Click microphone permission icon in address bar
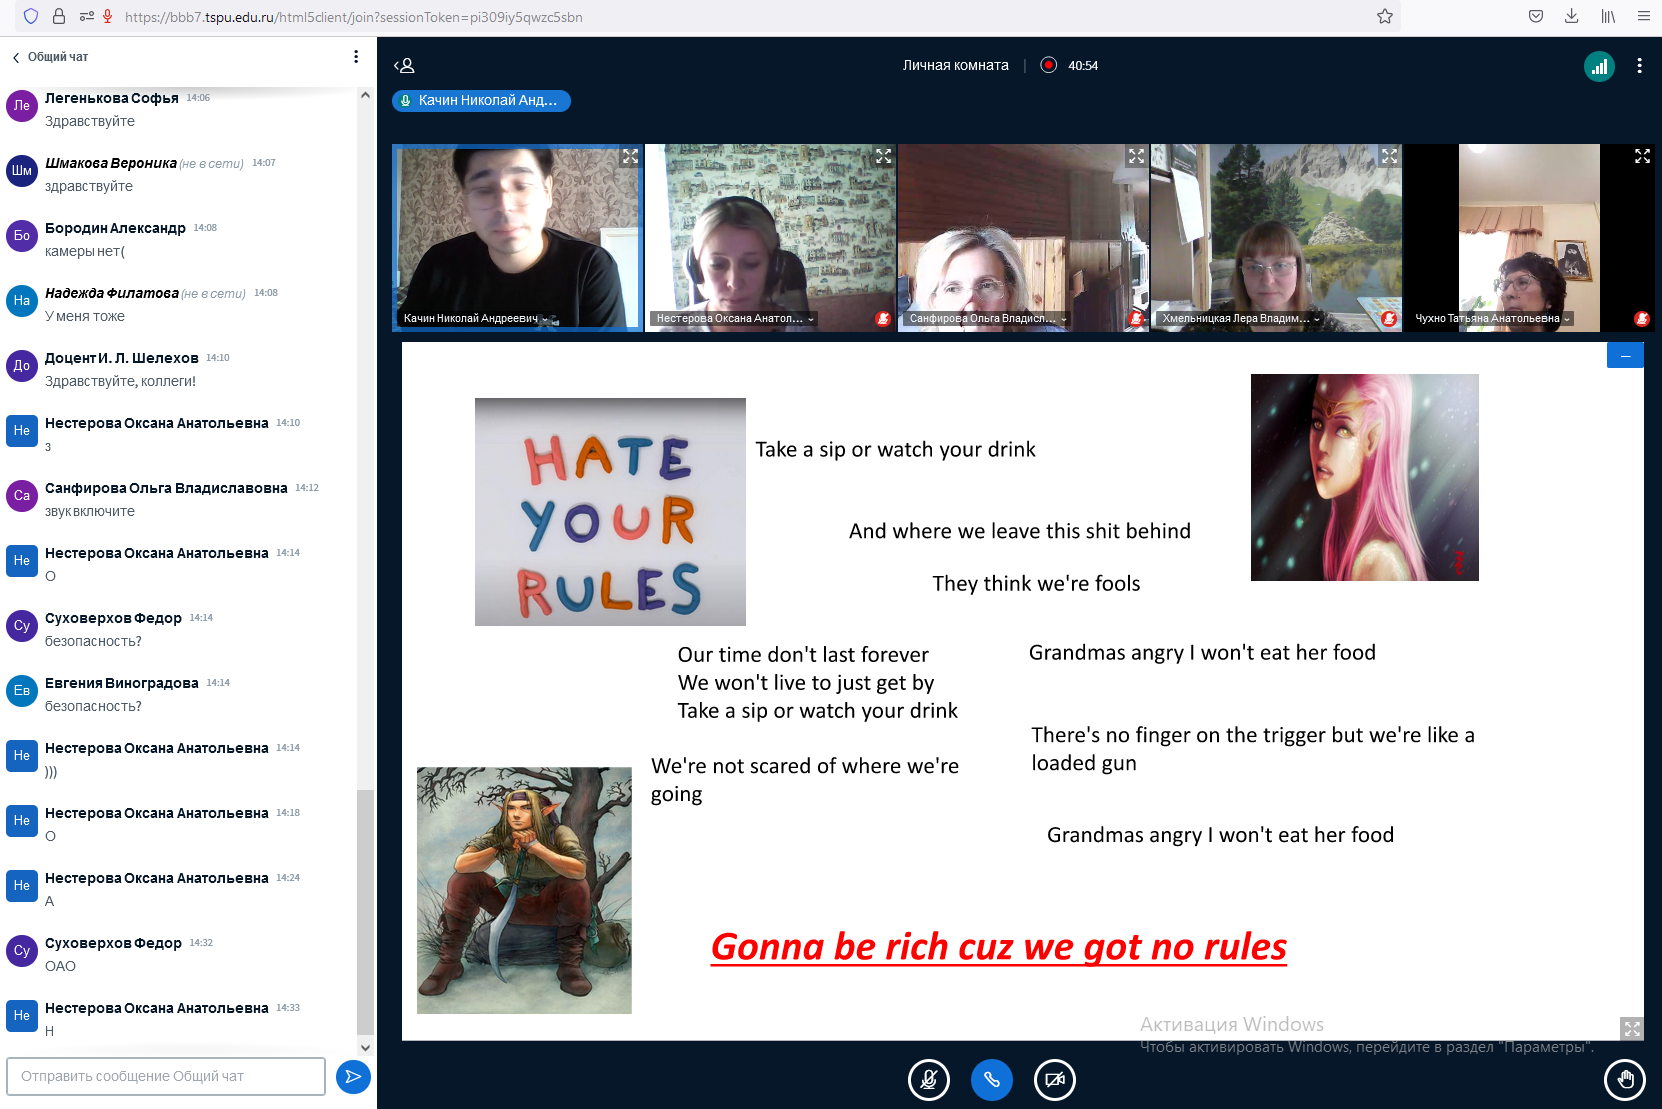Screen dimensions: 1662x1109 tap(107, 16)
